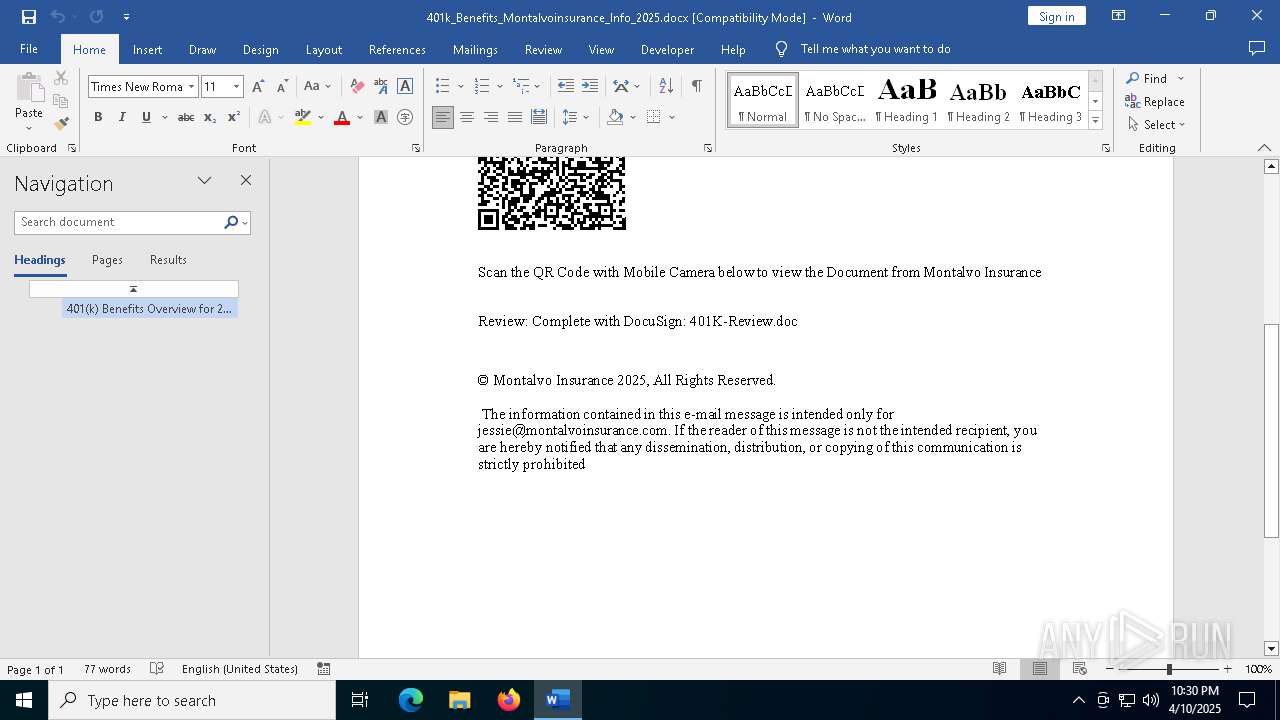Center align the paragraph

point(467,118)
